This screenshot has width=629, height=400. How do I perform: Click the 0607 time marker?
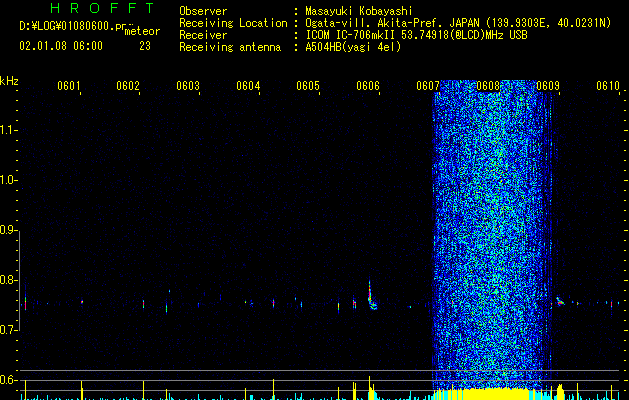[x=428, y=86]
